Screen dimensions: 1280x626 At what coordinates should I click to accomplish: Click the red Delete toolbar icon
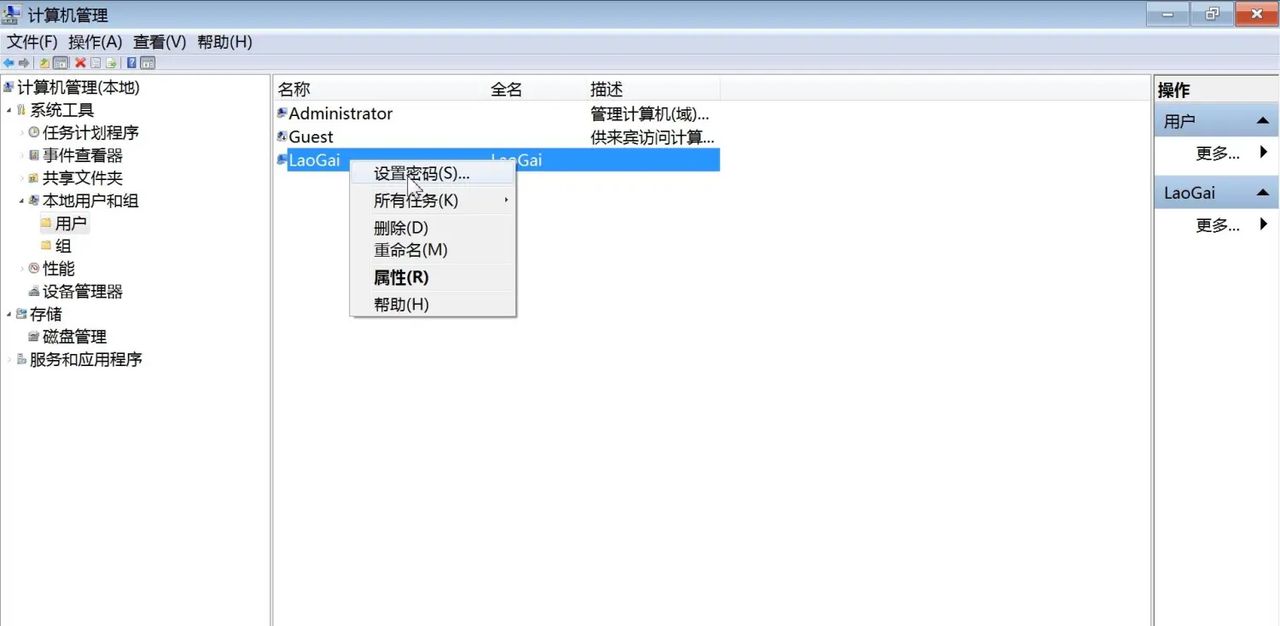[x=79, y=62]
